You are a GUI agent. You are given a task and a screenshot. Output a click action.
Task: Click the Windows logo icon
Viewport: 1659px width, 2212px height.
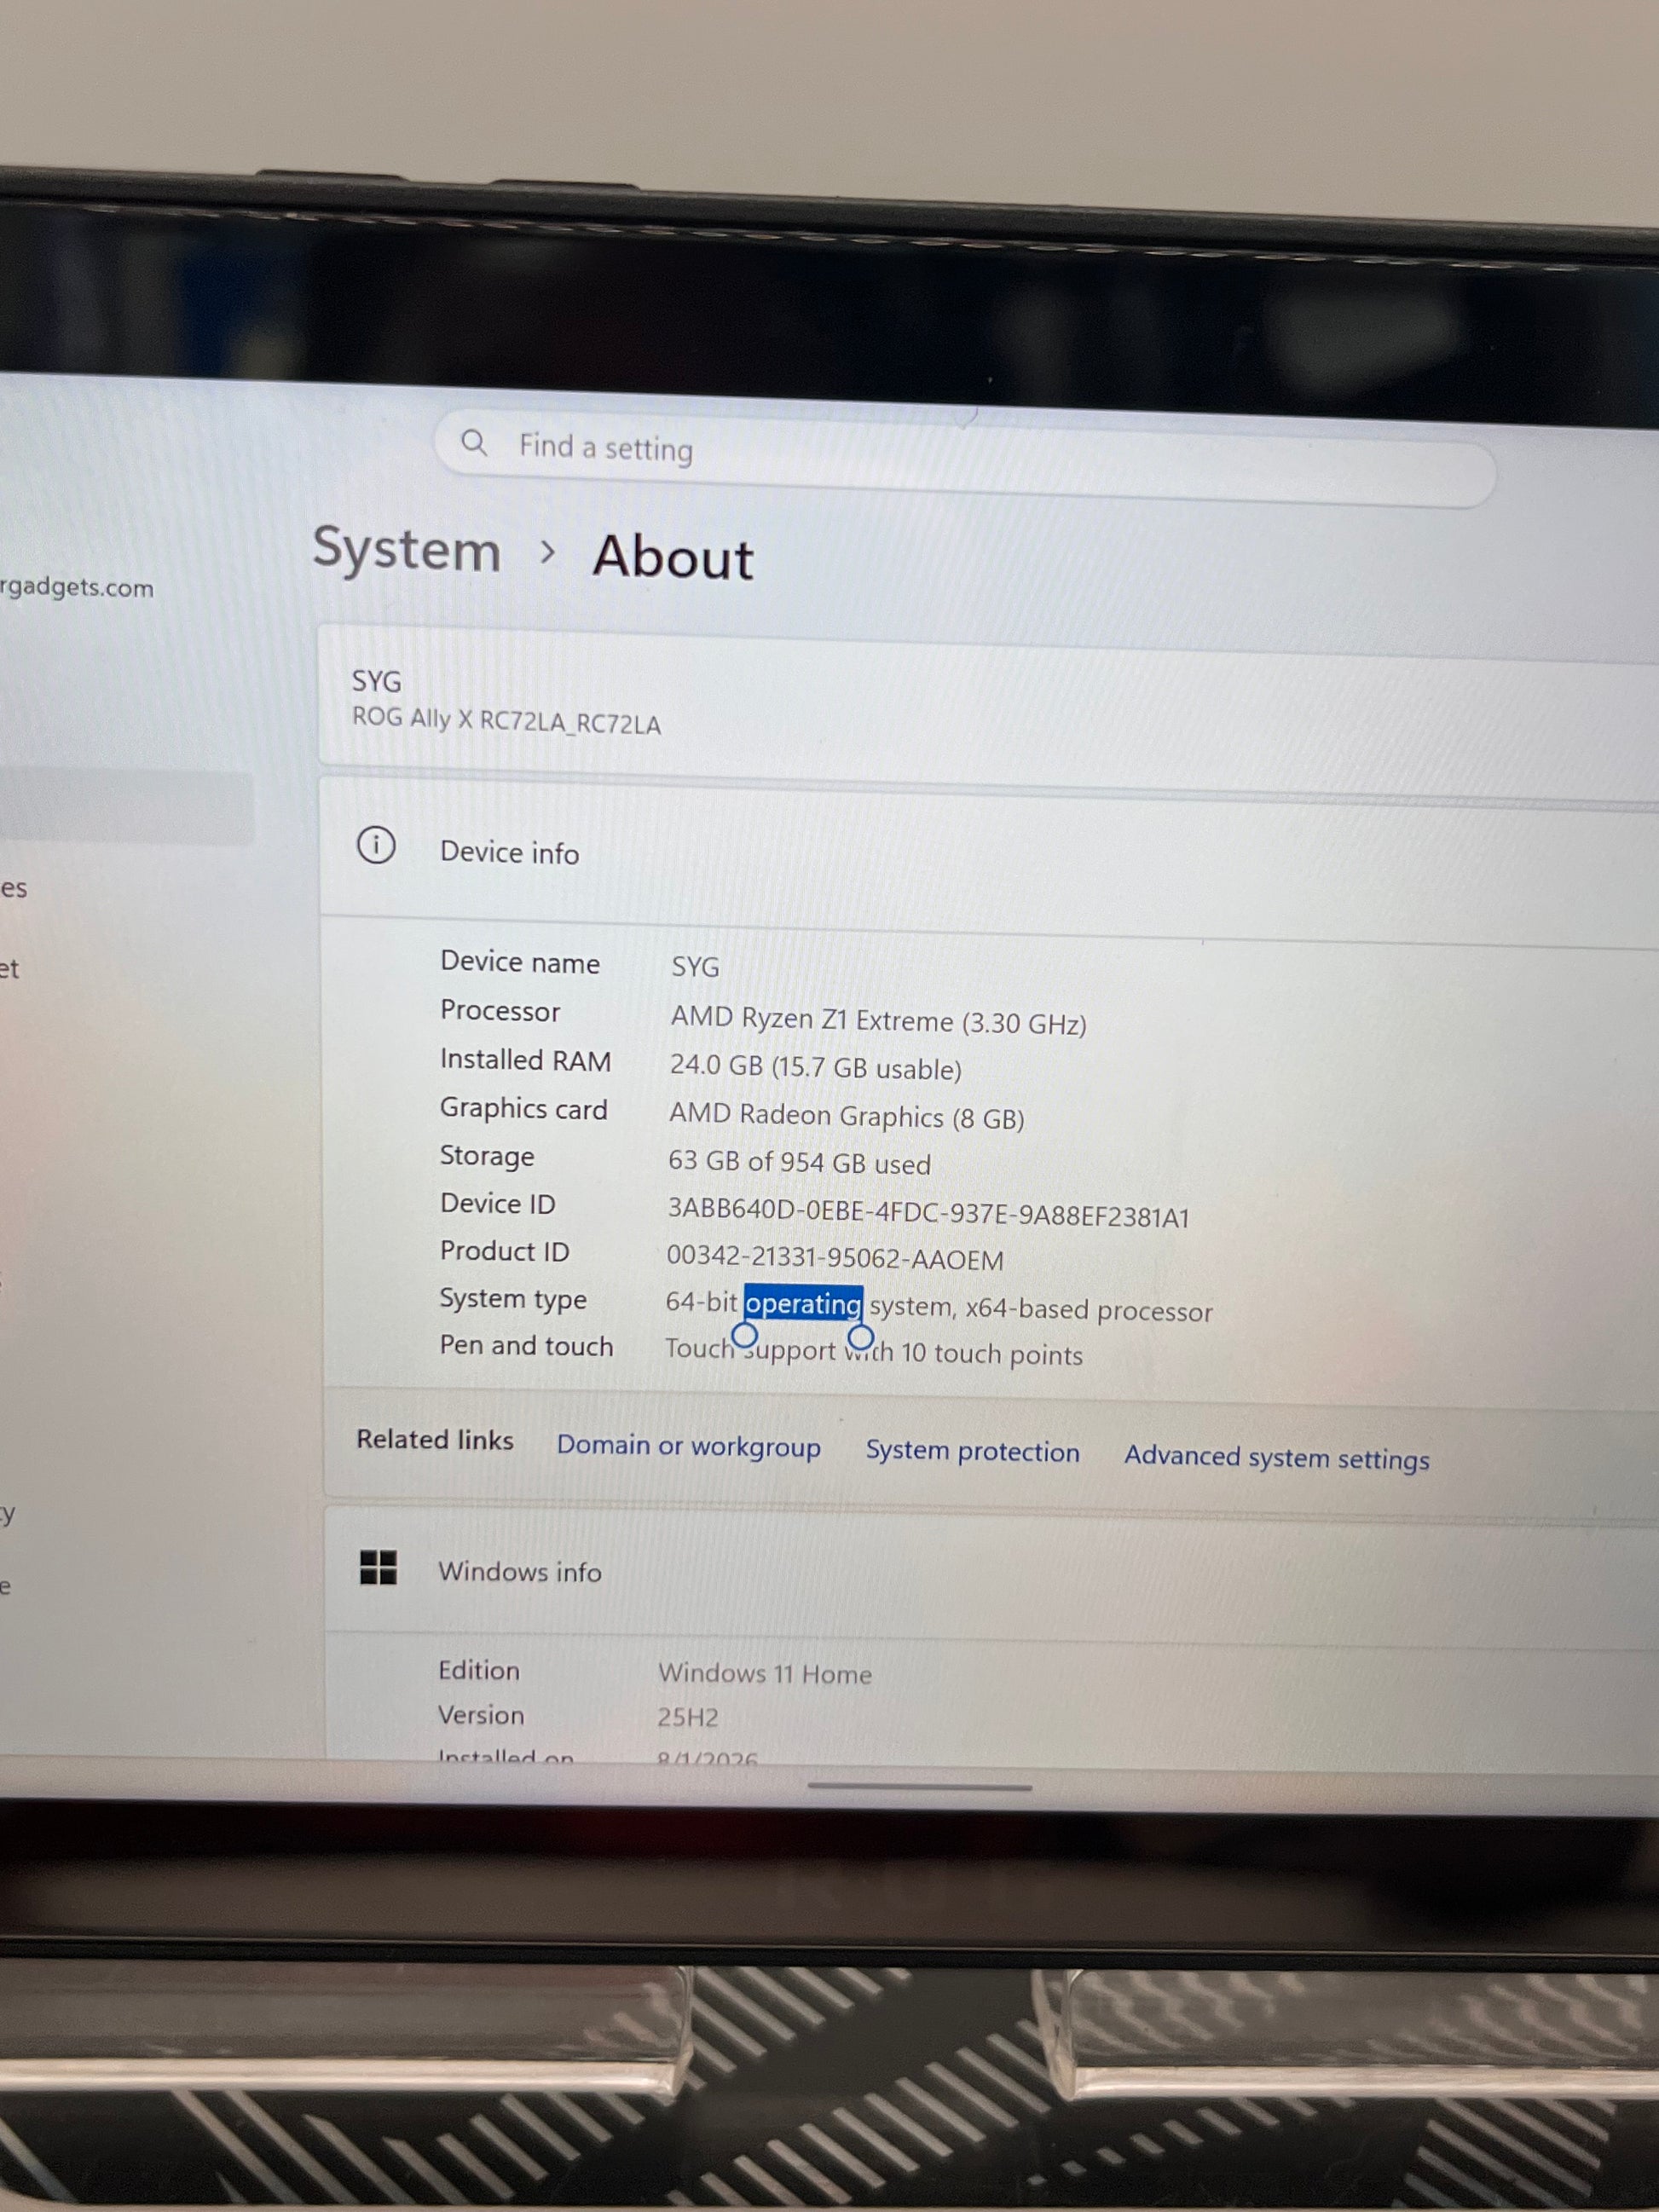pyautogui.click(x=378, y=1567)
